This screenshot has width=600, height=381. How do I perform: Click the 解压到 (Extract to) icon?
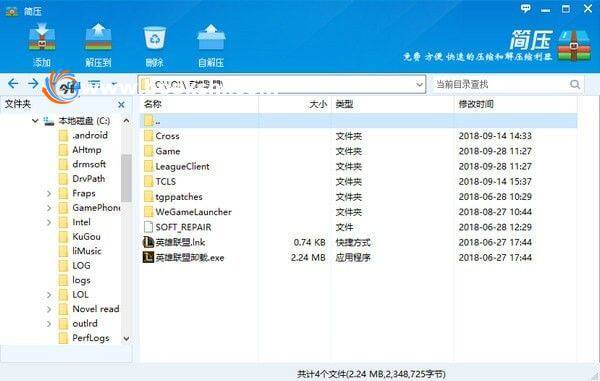point(98,37)
